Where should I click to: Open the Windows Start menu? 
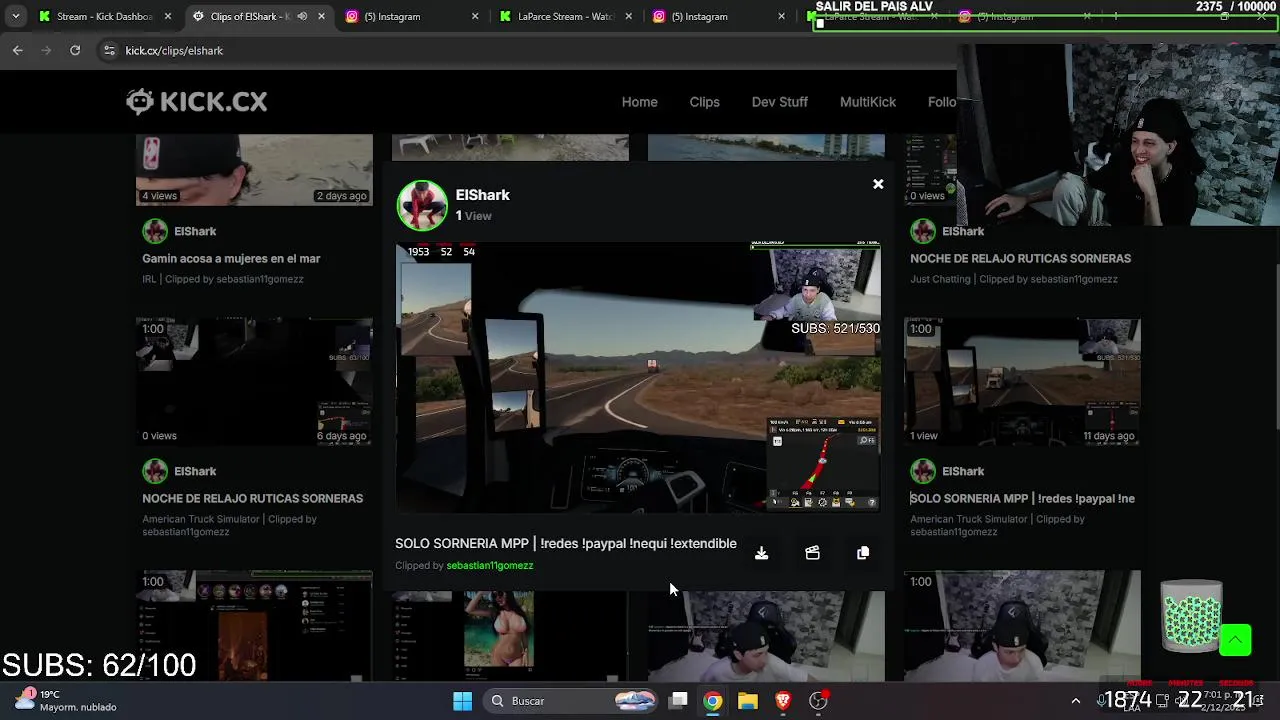[x=462, y=701]
